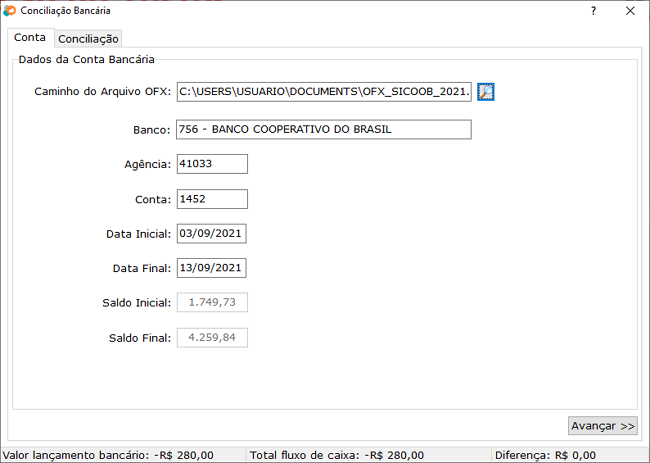The height and width of the screenshot is (463, 650).
Task: Click the Conciliação Bancária app icon
Action: [10, 11]
